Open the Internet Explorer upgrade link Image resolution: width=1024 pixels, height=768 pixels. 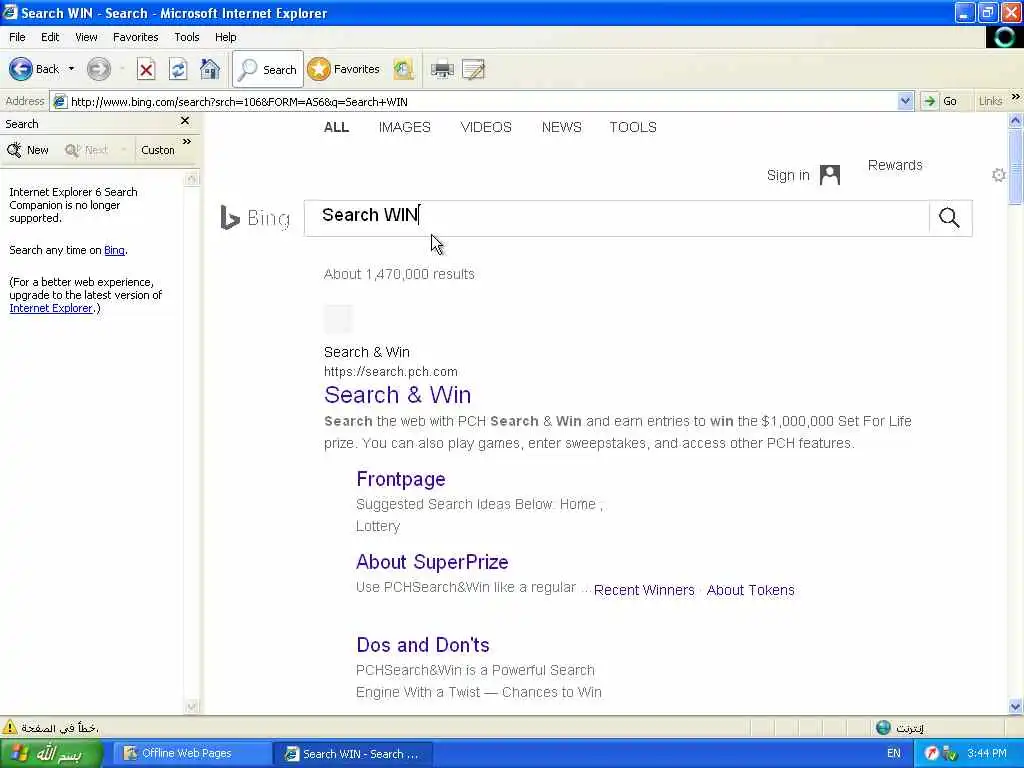coord(51,308)
